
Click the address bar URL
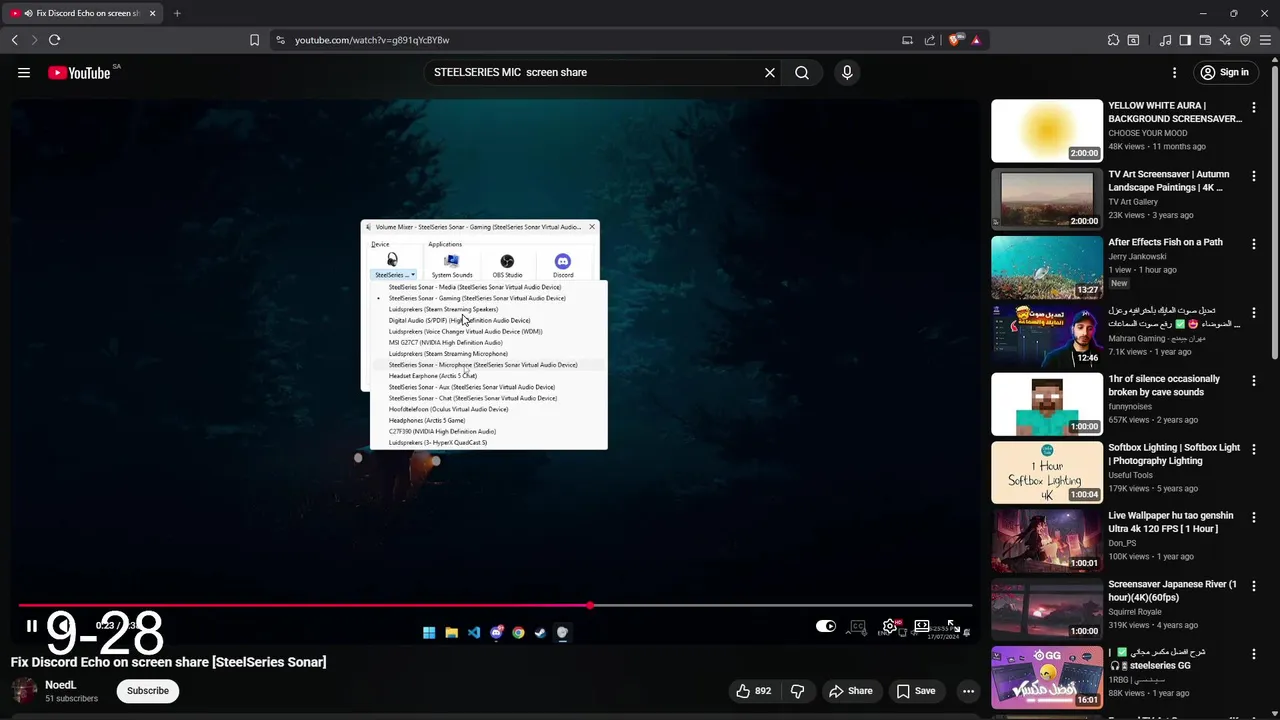(x=372, y=40)
